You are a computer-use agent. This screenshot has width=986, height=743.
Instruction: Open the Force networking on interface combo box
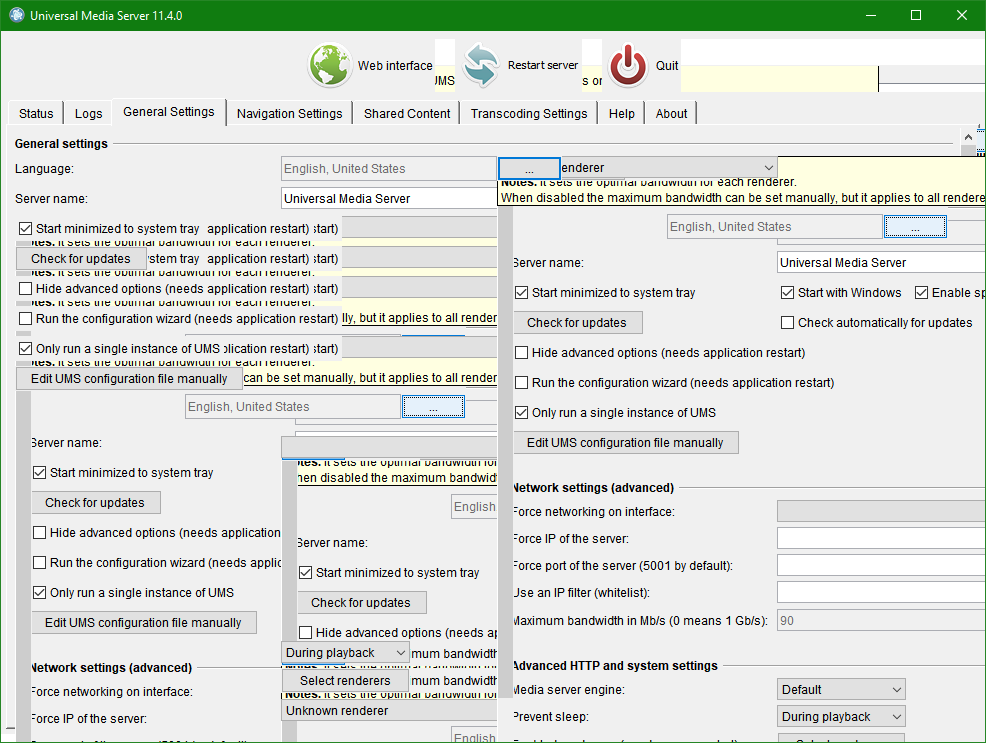(881, 511)
